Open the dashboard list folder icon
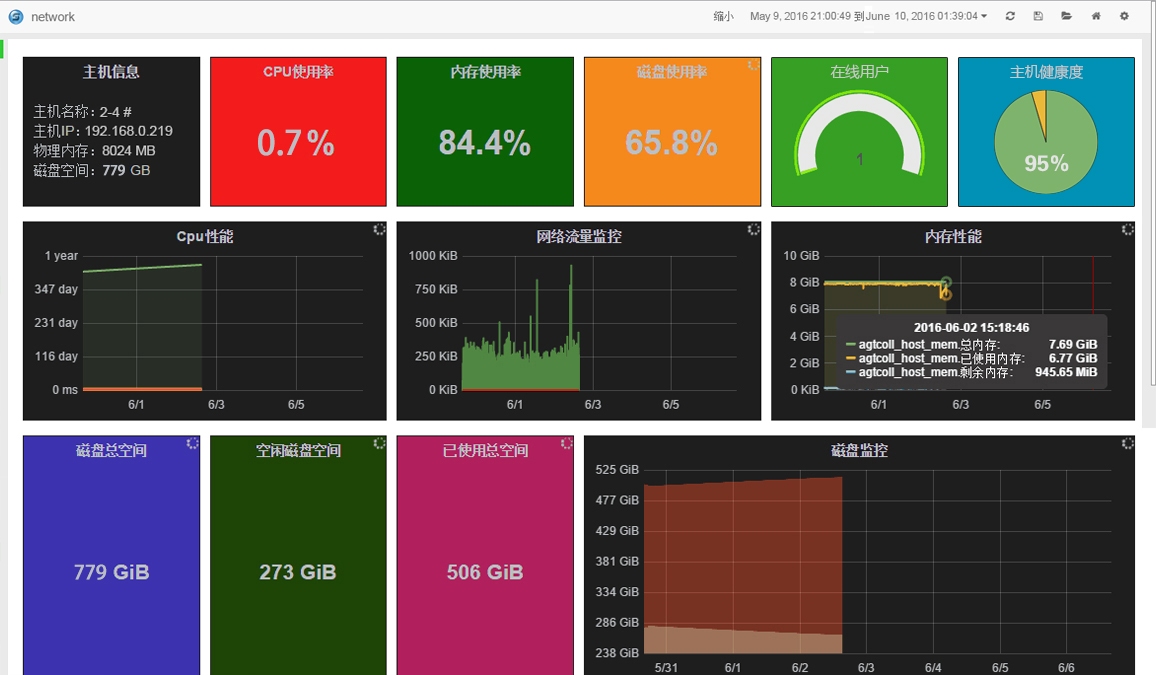Viewport: 1156px width, 675px height. tap(1067, 16)
